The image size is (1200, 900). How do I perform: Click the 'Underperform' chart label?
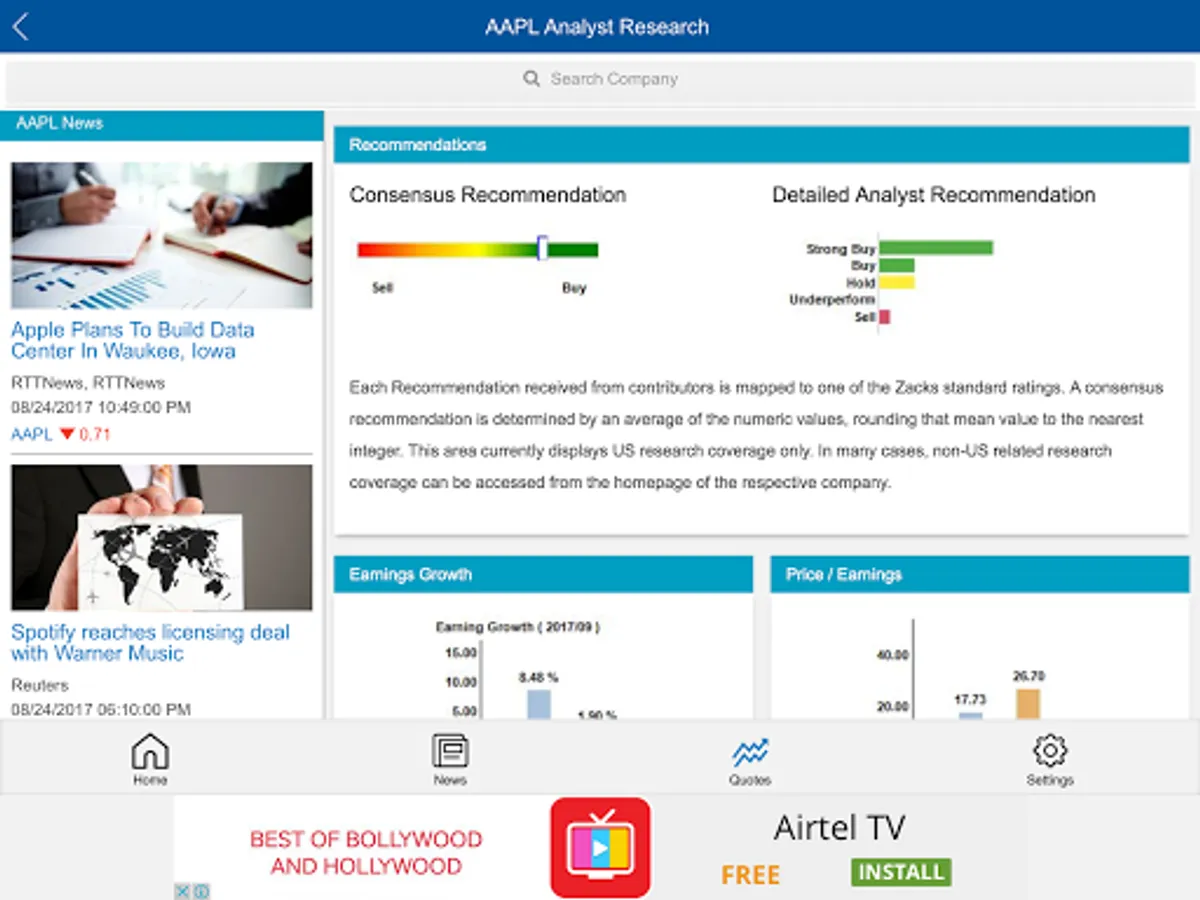pos(832,299)
